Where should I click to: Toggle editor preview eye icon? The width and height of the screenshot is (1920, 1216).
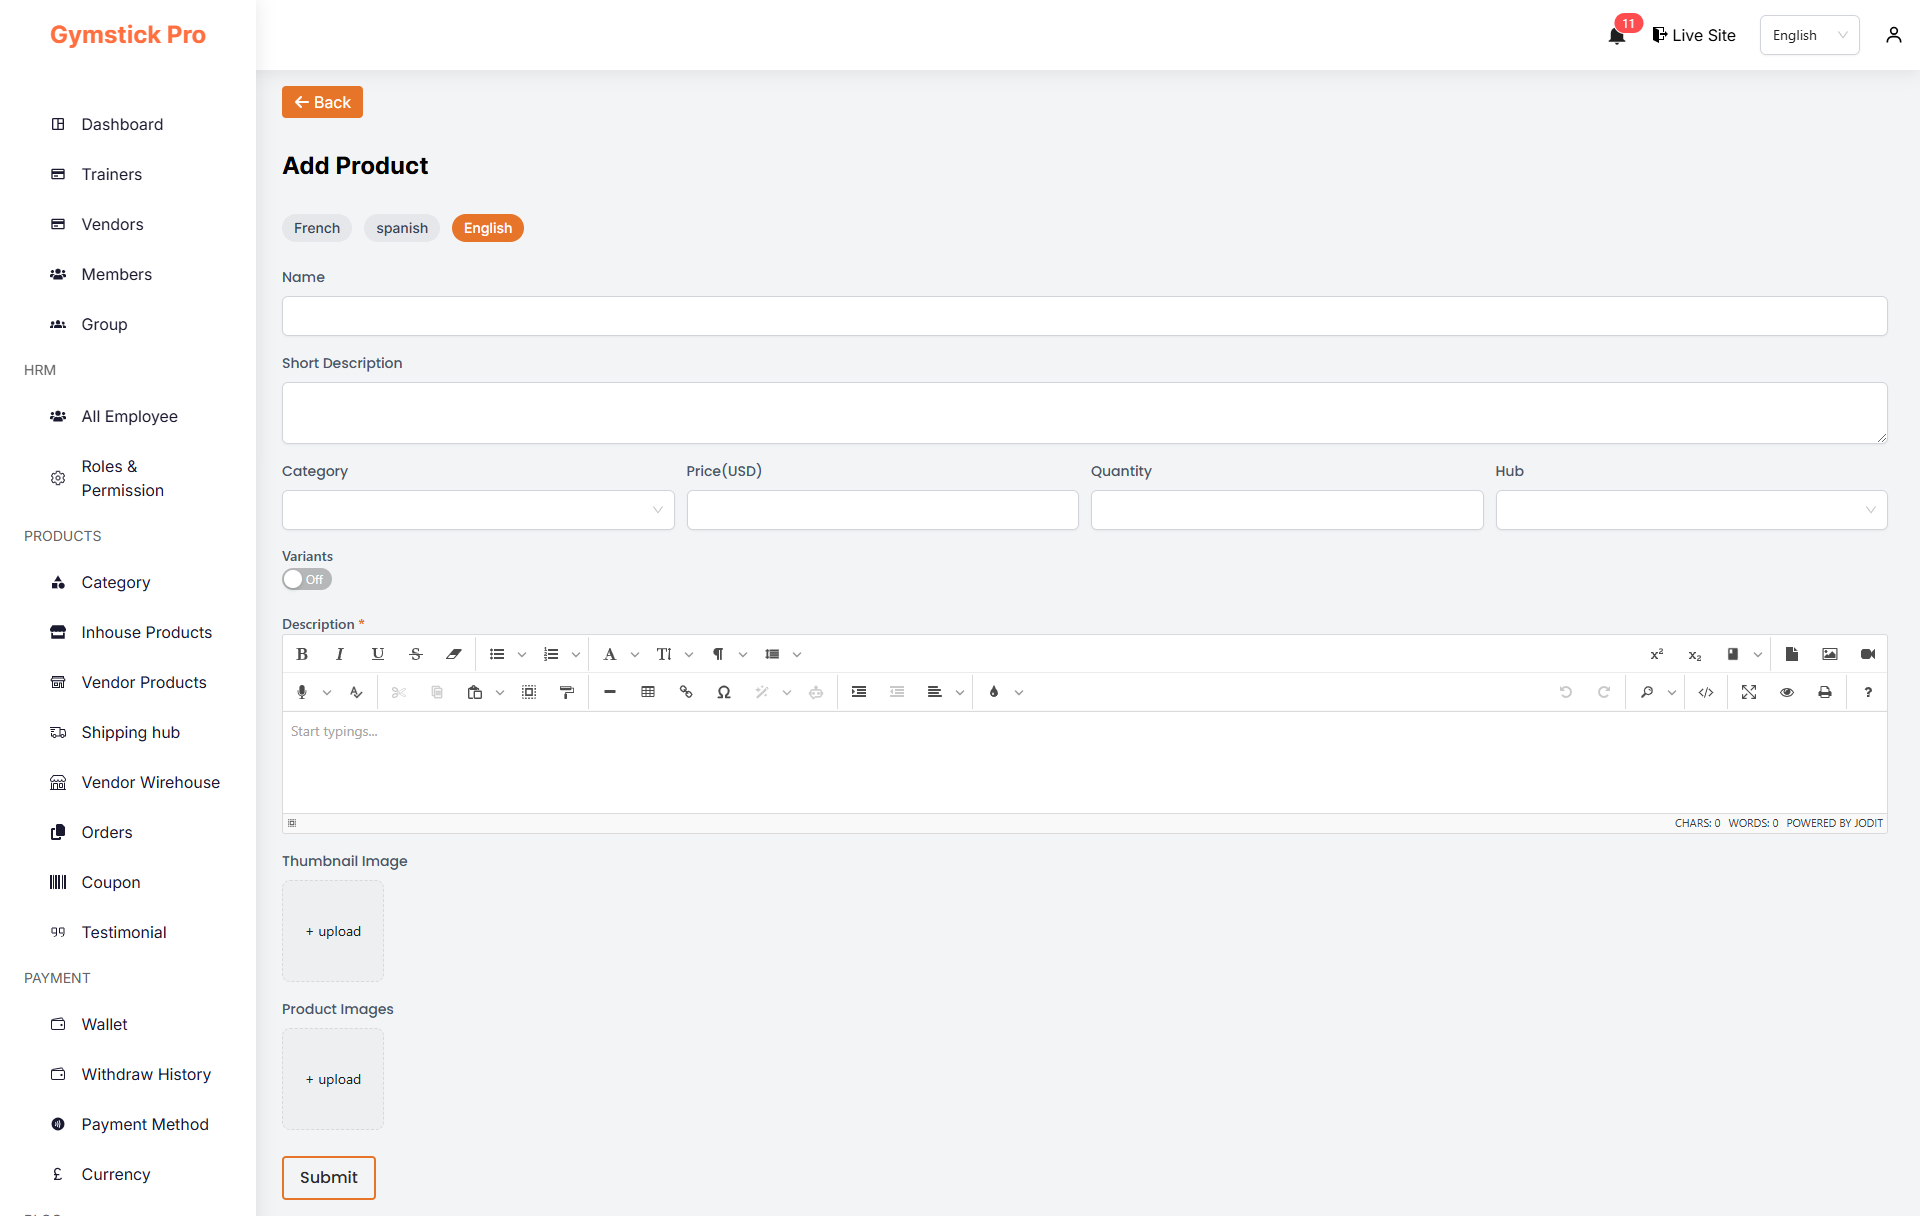pyautogui.click(x=1787, y=692)
